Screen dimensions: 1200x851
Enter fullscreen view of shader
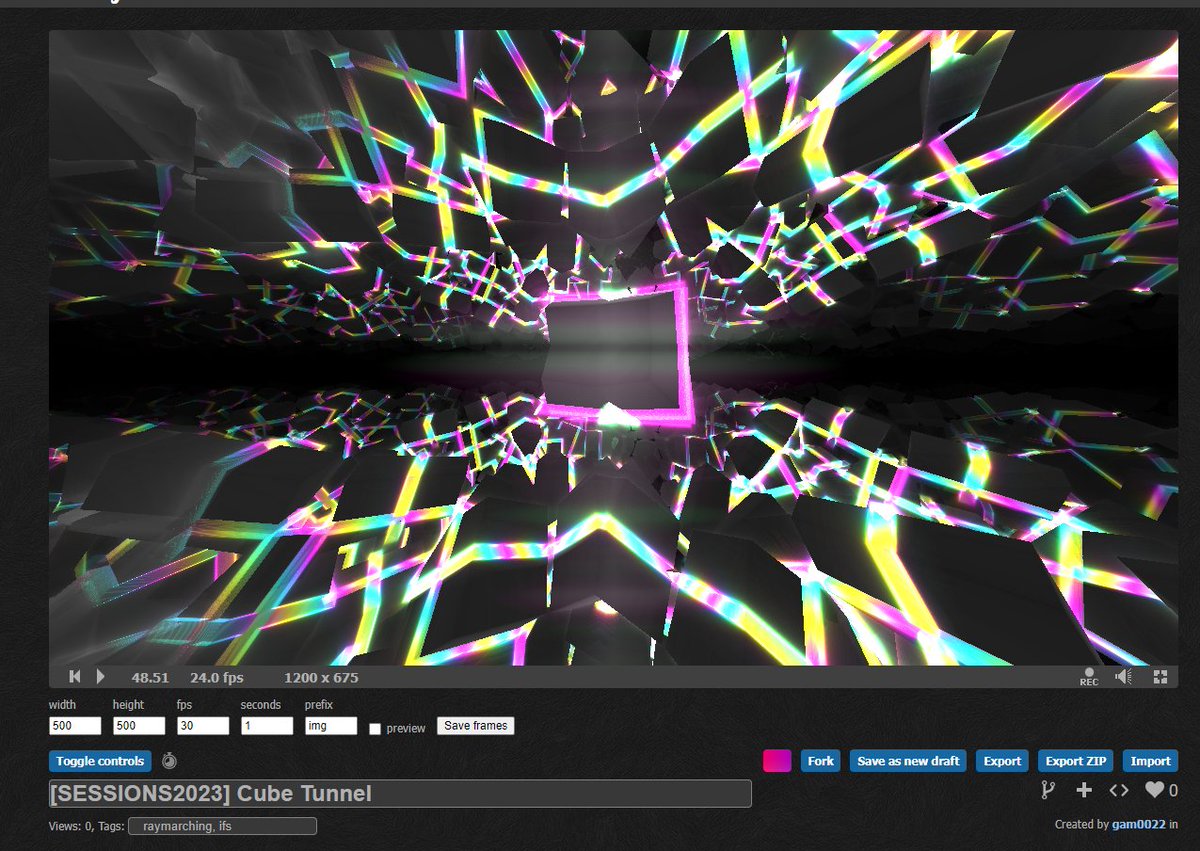pos(1160,677)
